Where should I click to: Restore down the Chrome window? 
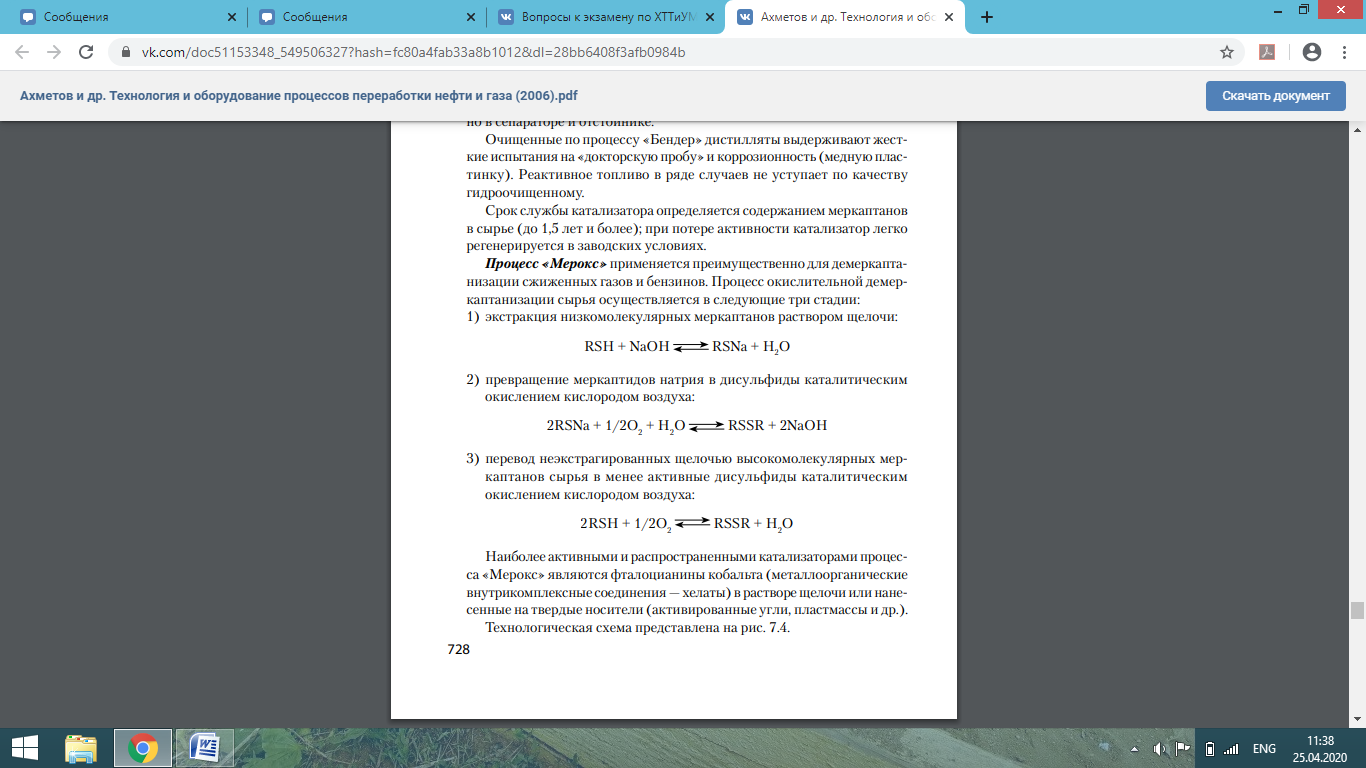(1303, 8)
